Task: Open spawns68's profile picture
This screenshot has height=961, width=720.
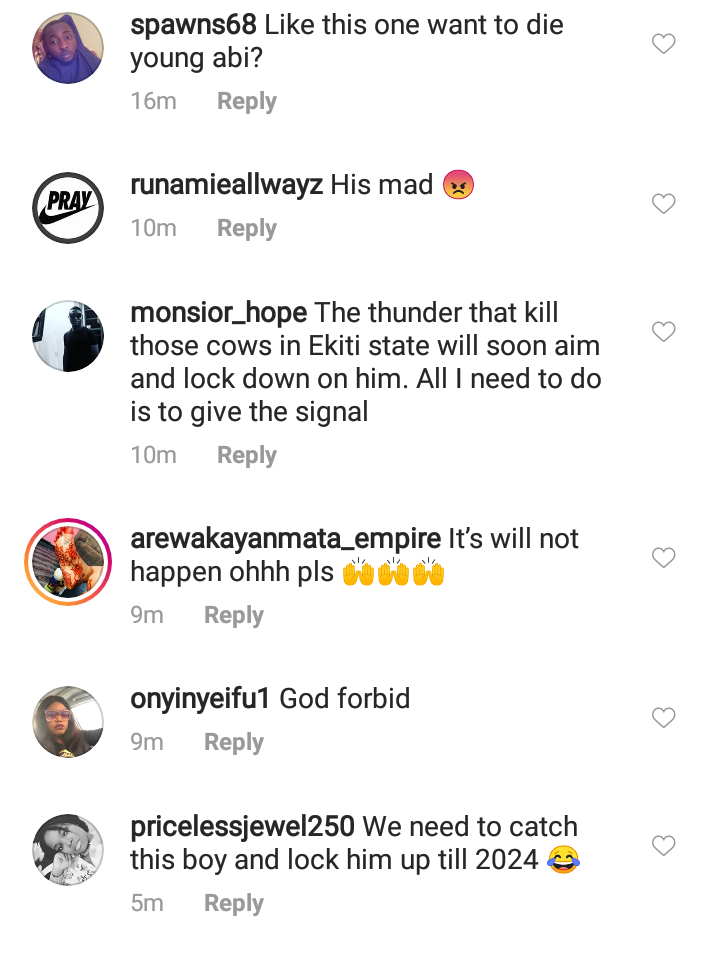Action: (x=68, y=48)
